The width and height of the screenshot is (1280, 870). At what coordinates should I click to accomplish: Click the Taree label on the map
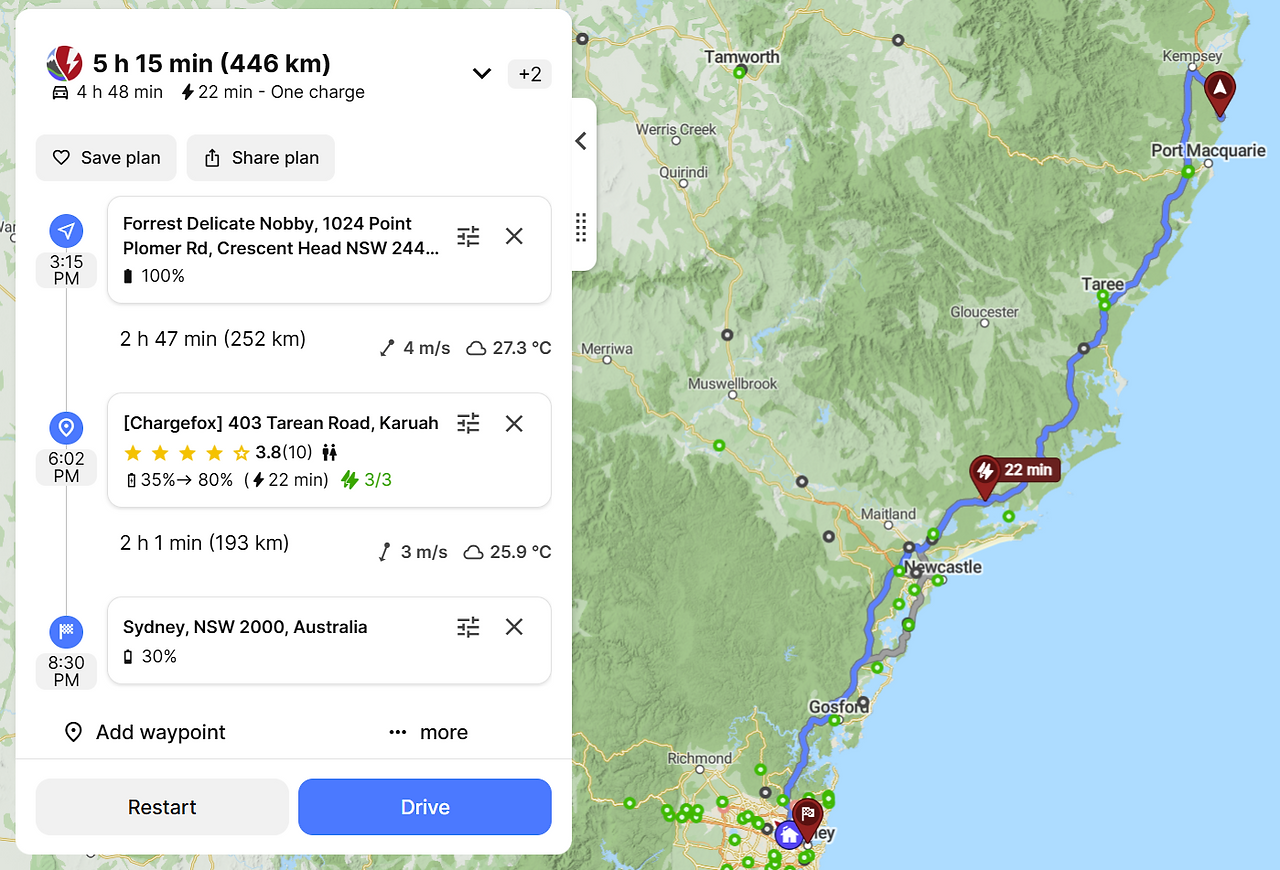coord(1103,285)
